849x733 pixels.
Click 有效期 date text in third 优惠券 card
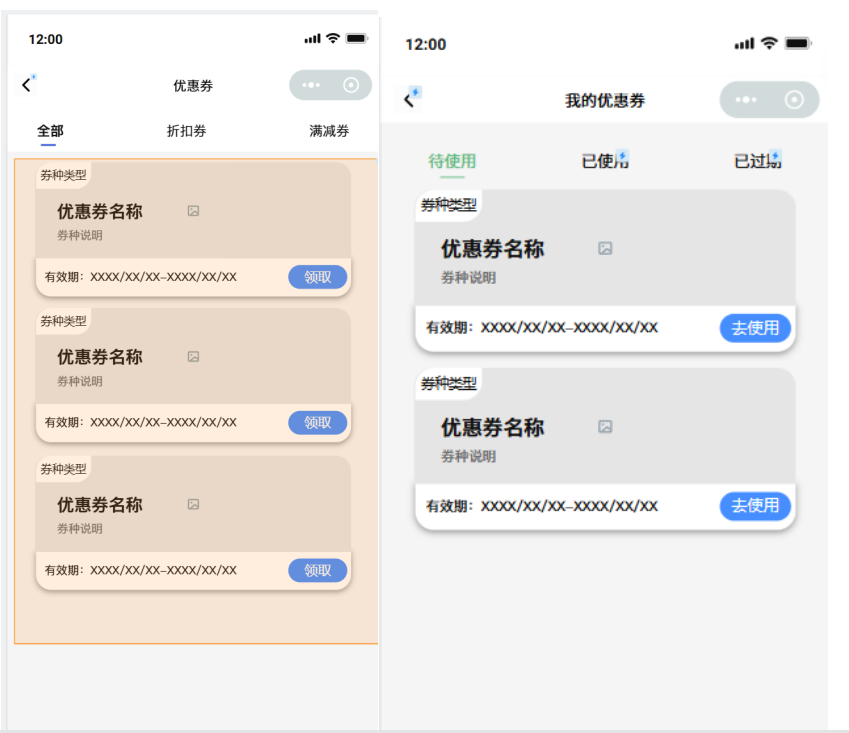click(141, 570)
